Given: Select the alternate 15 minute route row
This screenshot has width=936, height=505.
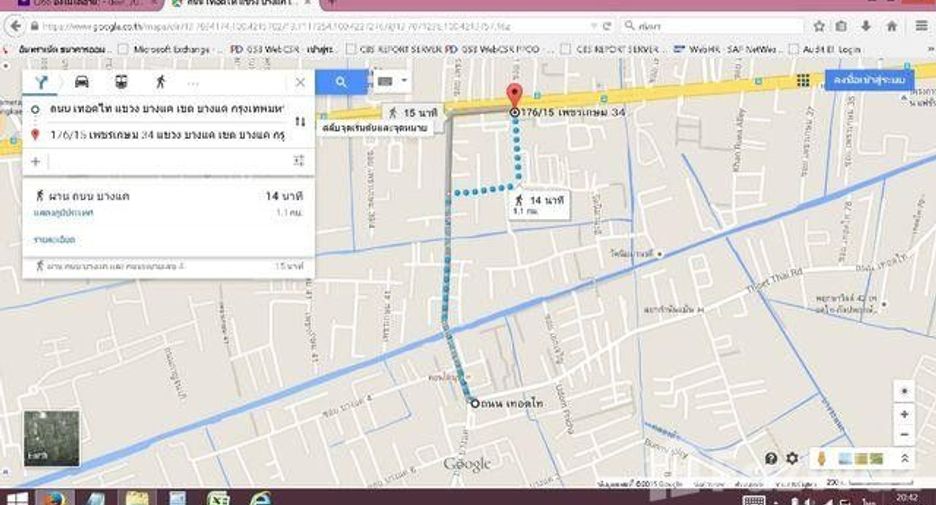Looking at the screenshot, I should tap(168, 266).
